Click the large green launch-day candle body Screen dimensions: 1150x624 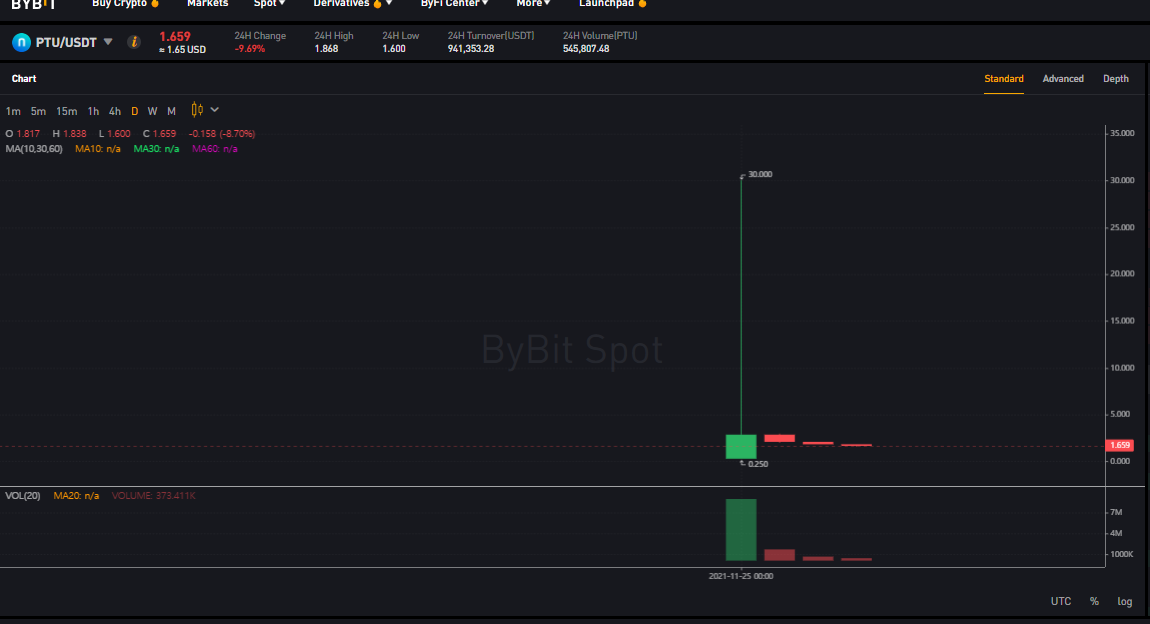(x=741, y=447)
